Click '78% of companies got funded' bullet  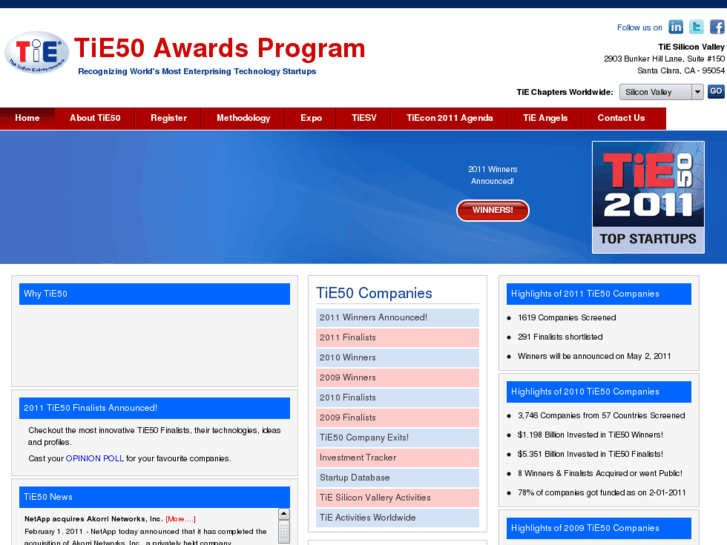[601, 493]
